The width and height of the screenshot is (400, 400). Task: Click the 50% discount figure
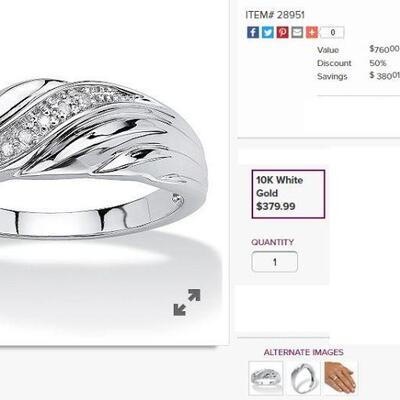point(378,63)
